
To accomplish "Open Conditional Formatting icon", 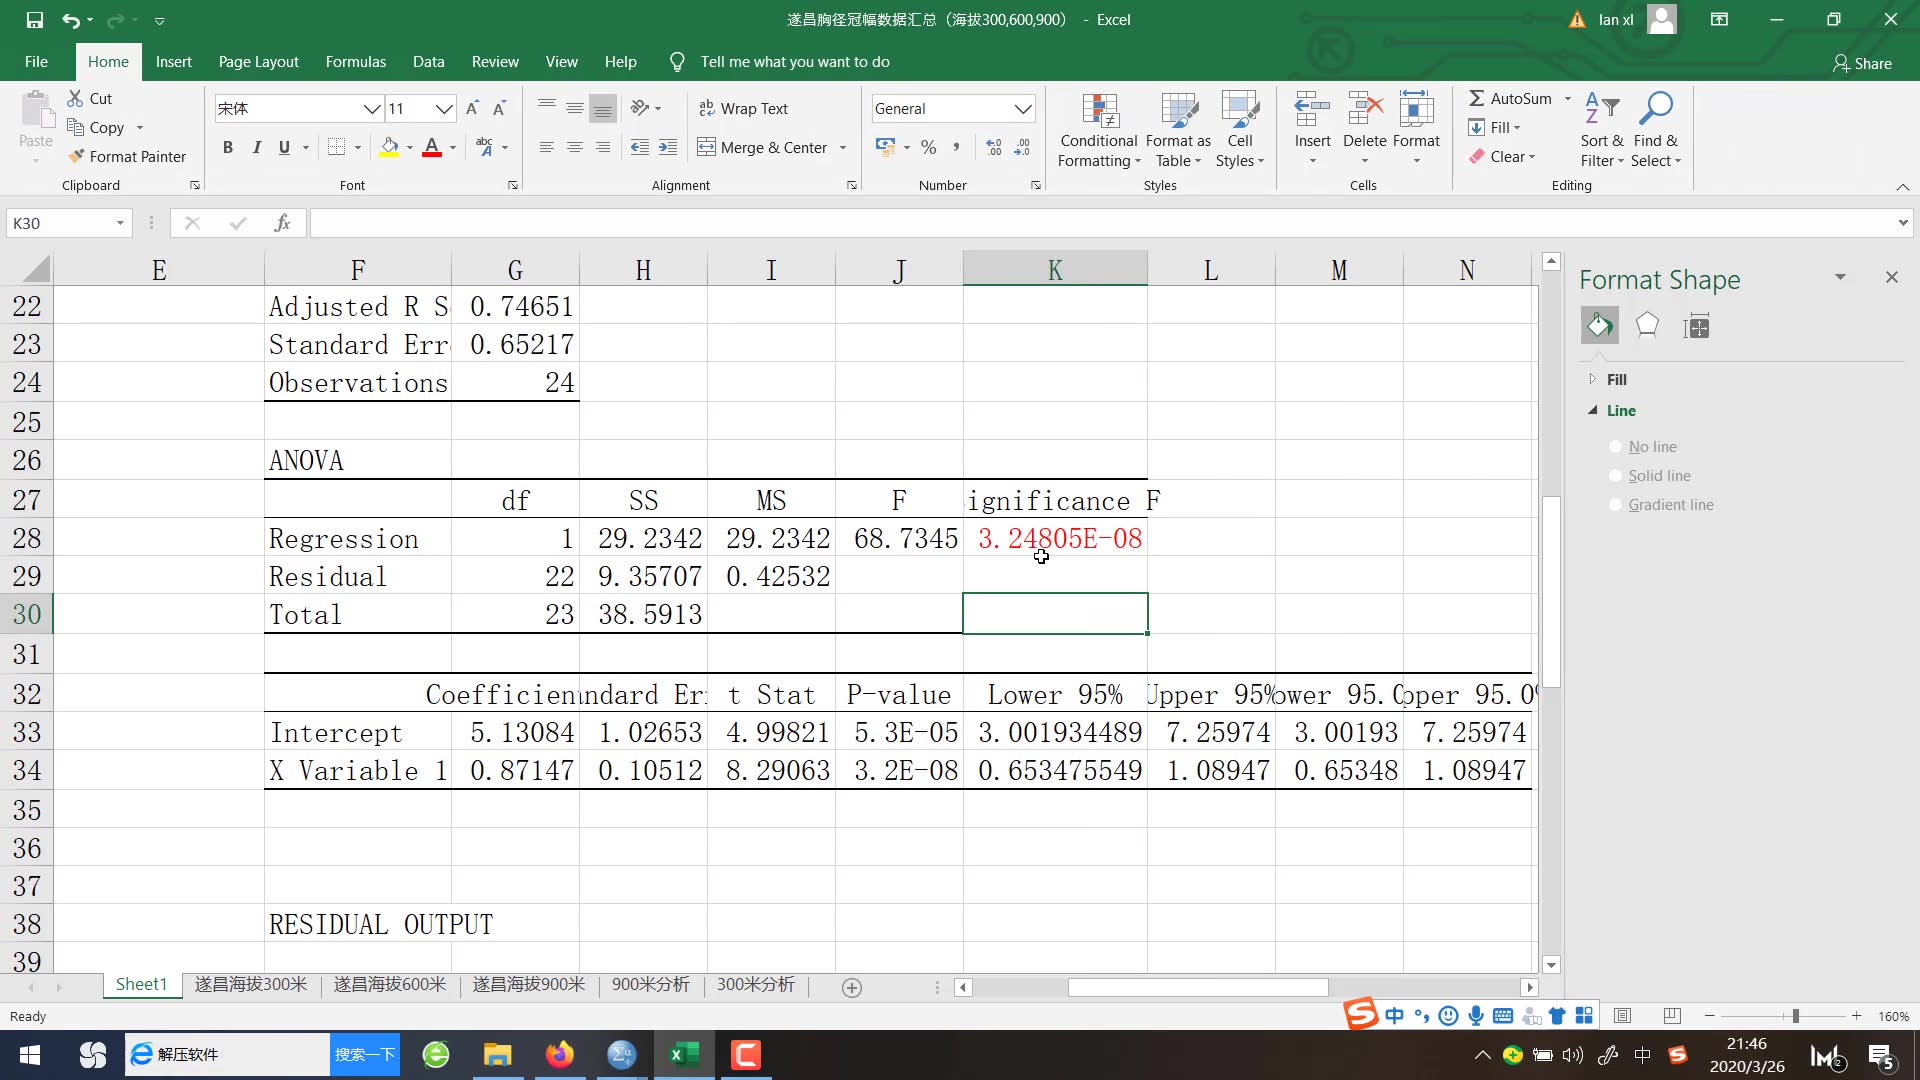I will pyautogui.click(x=1099, y=110).
